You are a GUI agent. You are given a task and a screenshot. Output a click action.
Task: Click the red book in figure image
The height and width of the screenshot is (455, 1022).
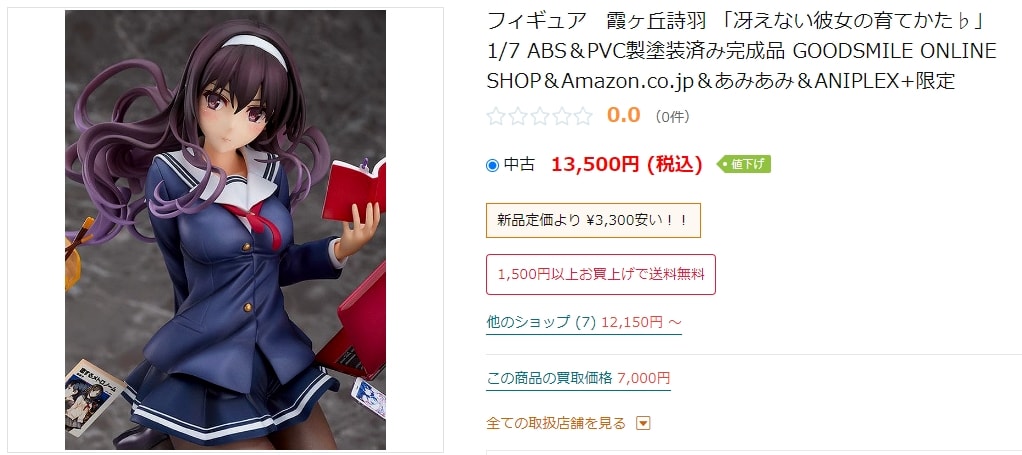coord(354,188)
